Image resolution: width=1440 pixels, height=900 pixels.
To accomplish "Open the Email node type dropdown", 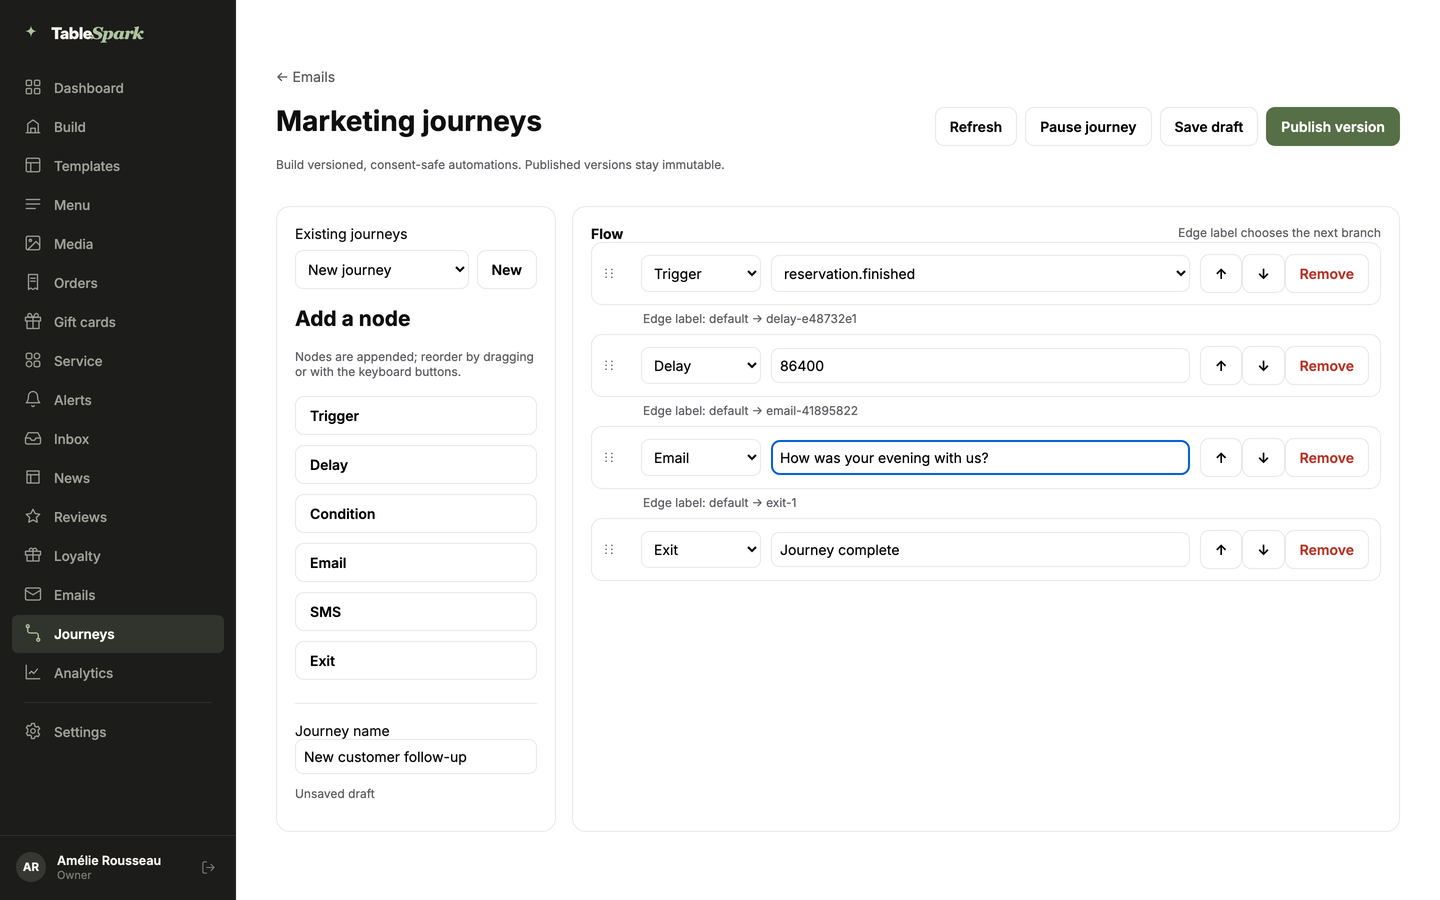I will point(701,458).
